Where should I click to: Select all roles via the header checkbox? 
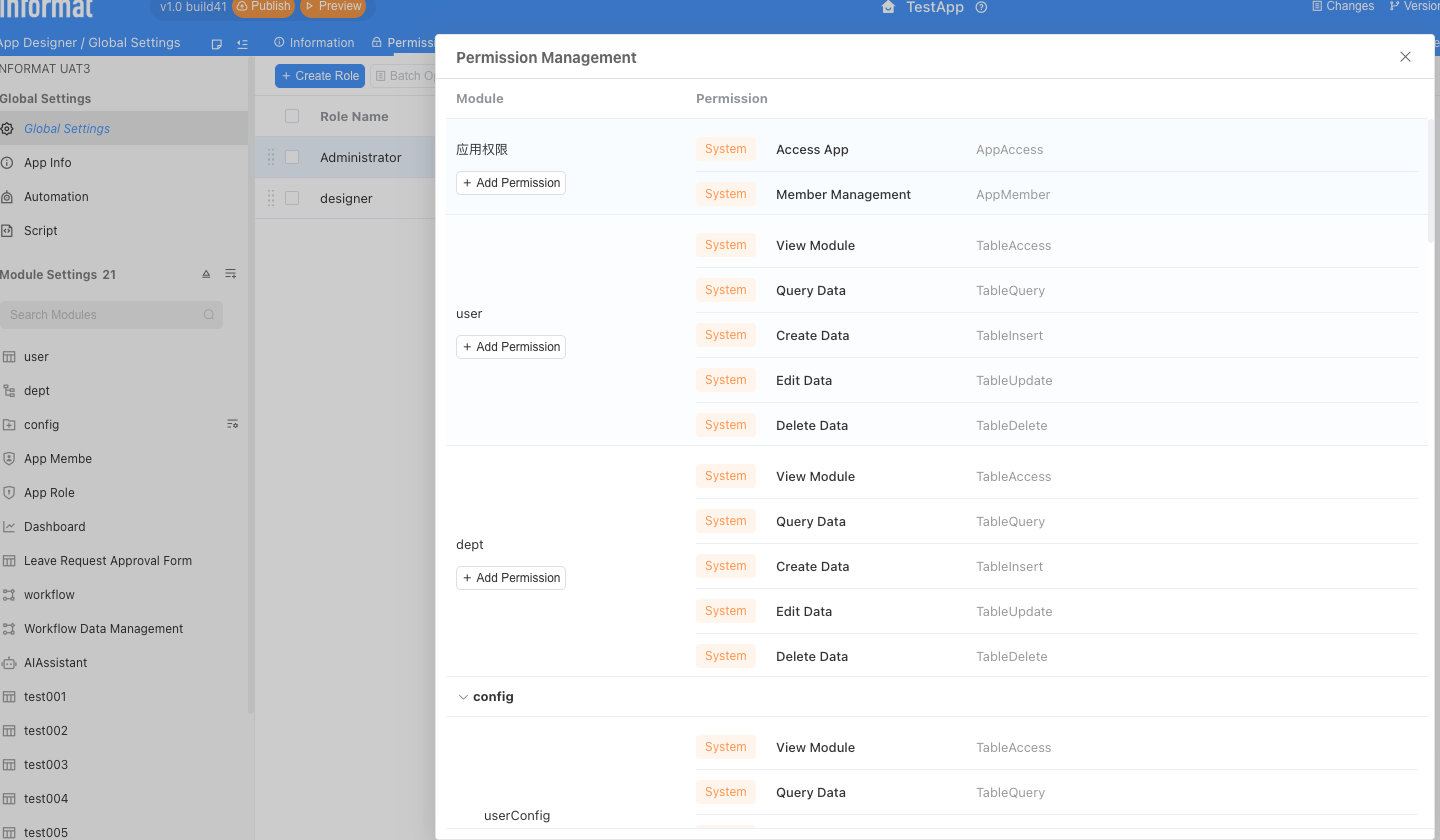coord(292,116)
